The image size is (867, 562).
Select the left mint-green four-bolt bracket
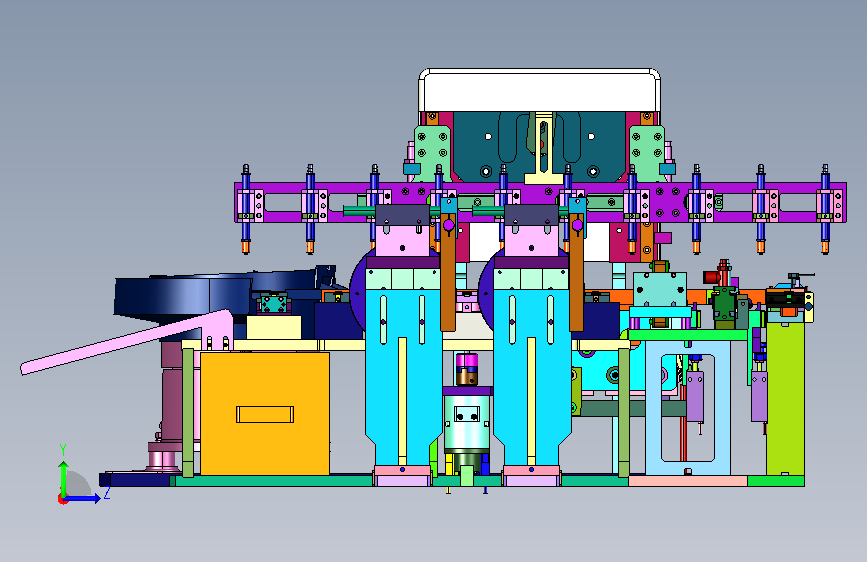432,153
